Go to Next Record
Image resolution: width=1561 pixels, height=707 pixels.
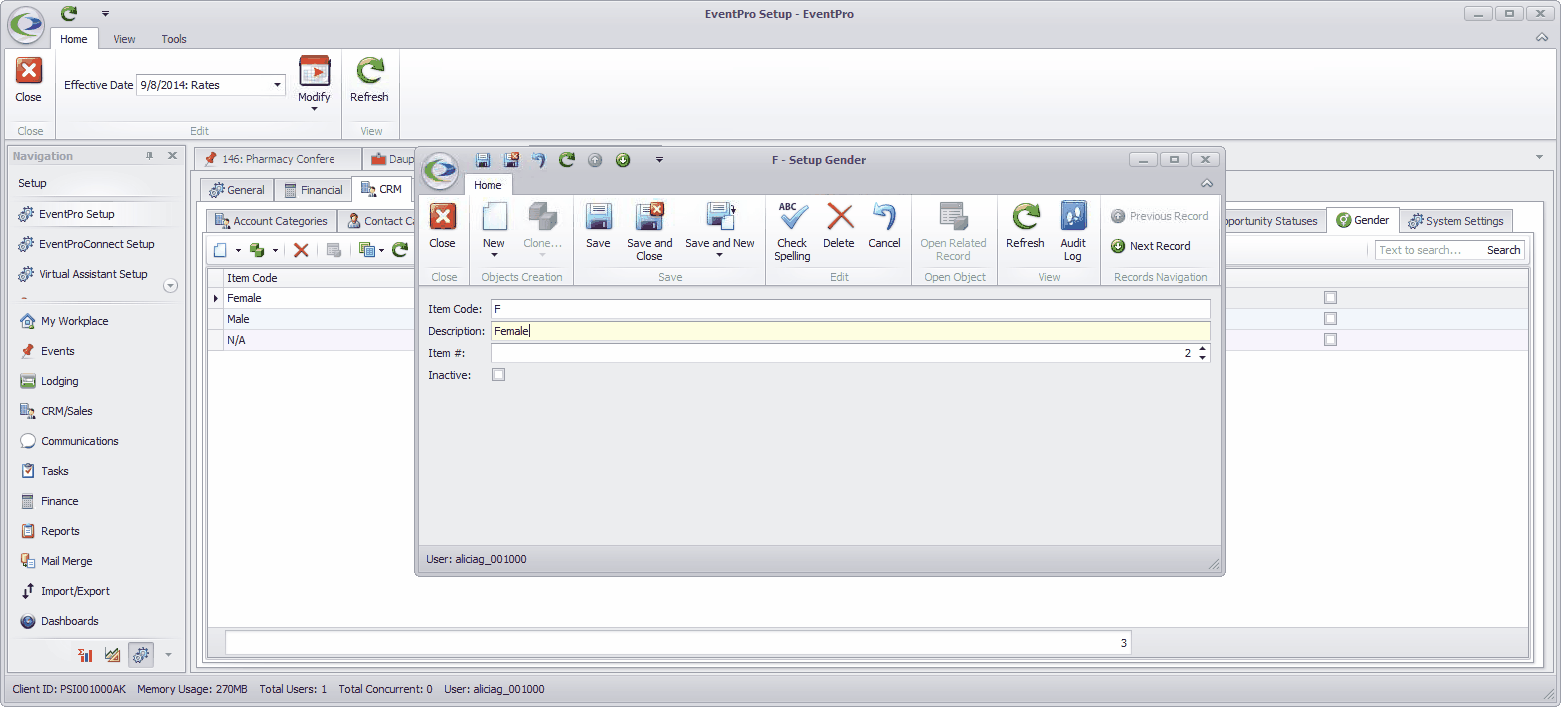(x=1151, y=246)
